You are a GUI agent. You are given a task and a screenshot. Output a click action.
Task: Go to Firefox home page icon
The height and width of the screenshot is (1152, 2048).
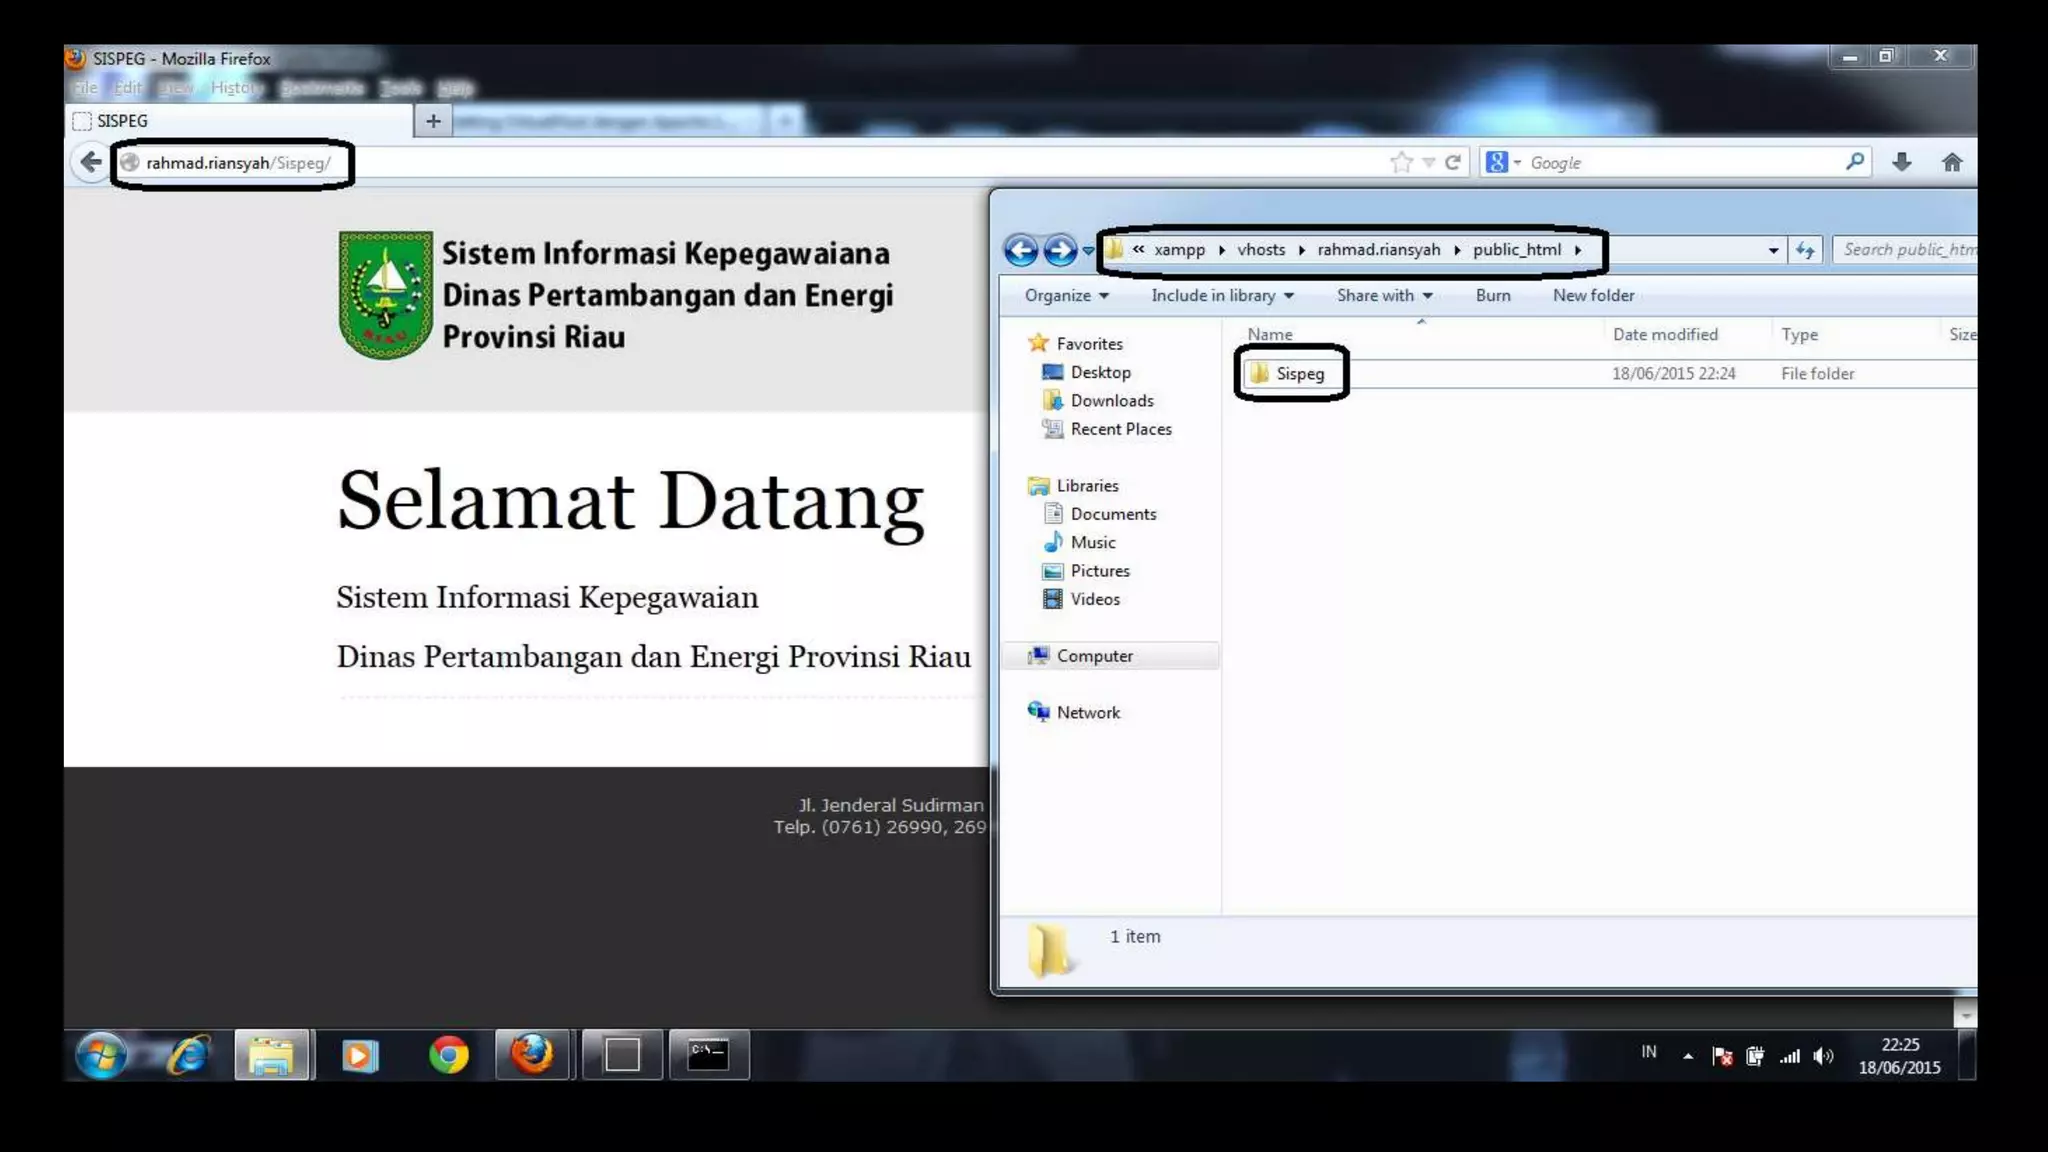1951,162
